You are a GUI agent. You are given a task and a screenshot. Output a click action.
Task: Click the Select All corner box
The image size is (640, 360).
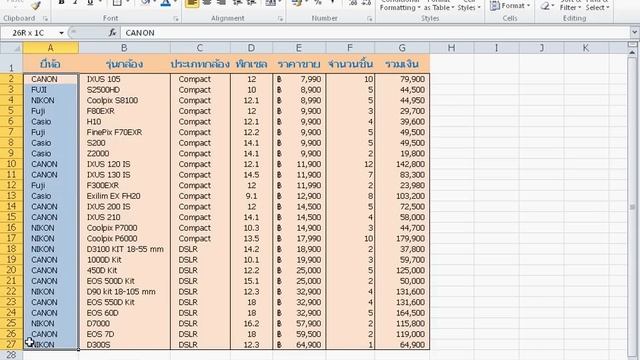pos(11,48)
